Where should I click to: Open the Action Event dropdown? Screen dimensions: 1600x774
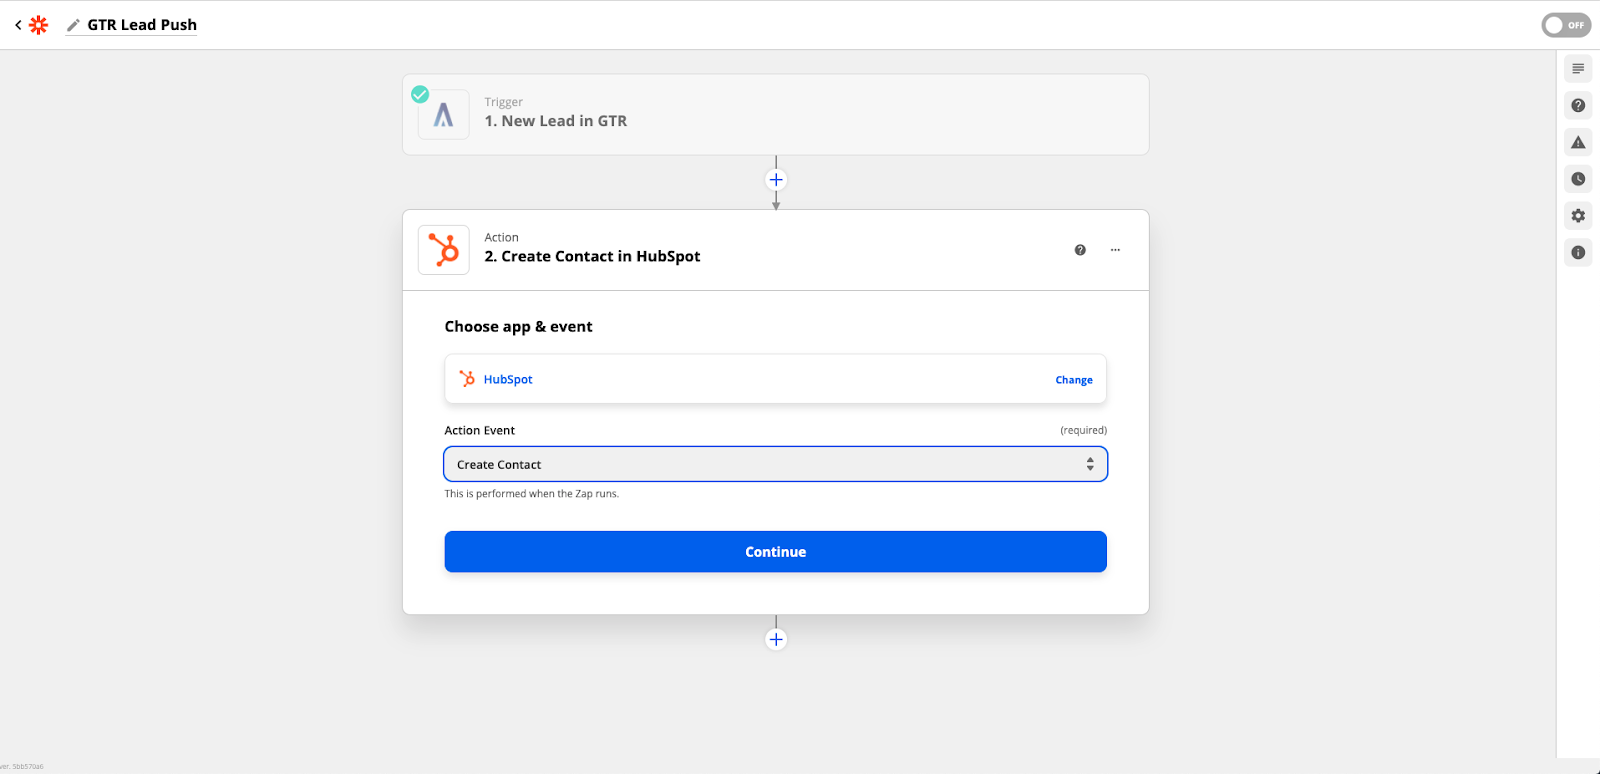775,464
